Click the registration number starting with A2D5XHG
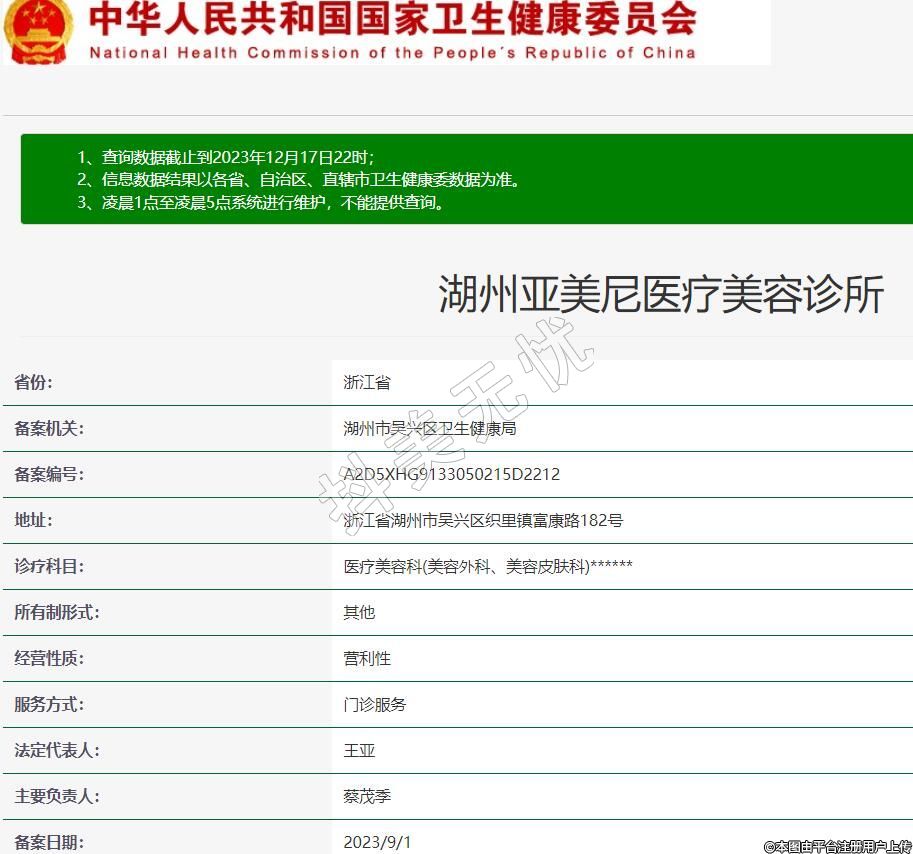 tap(451, 474)
